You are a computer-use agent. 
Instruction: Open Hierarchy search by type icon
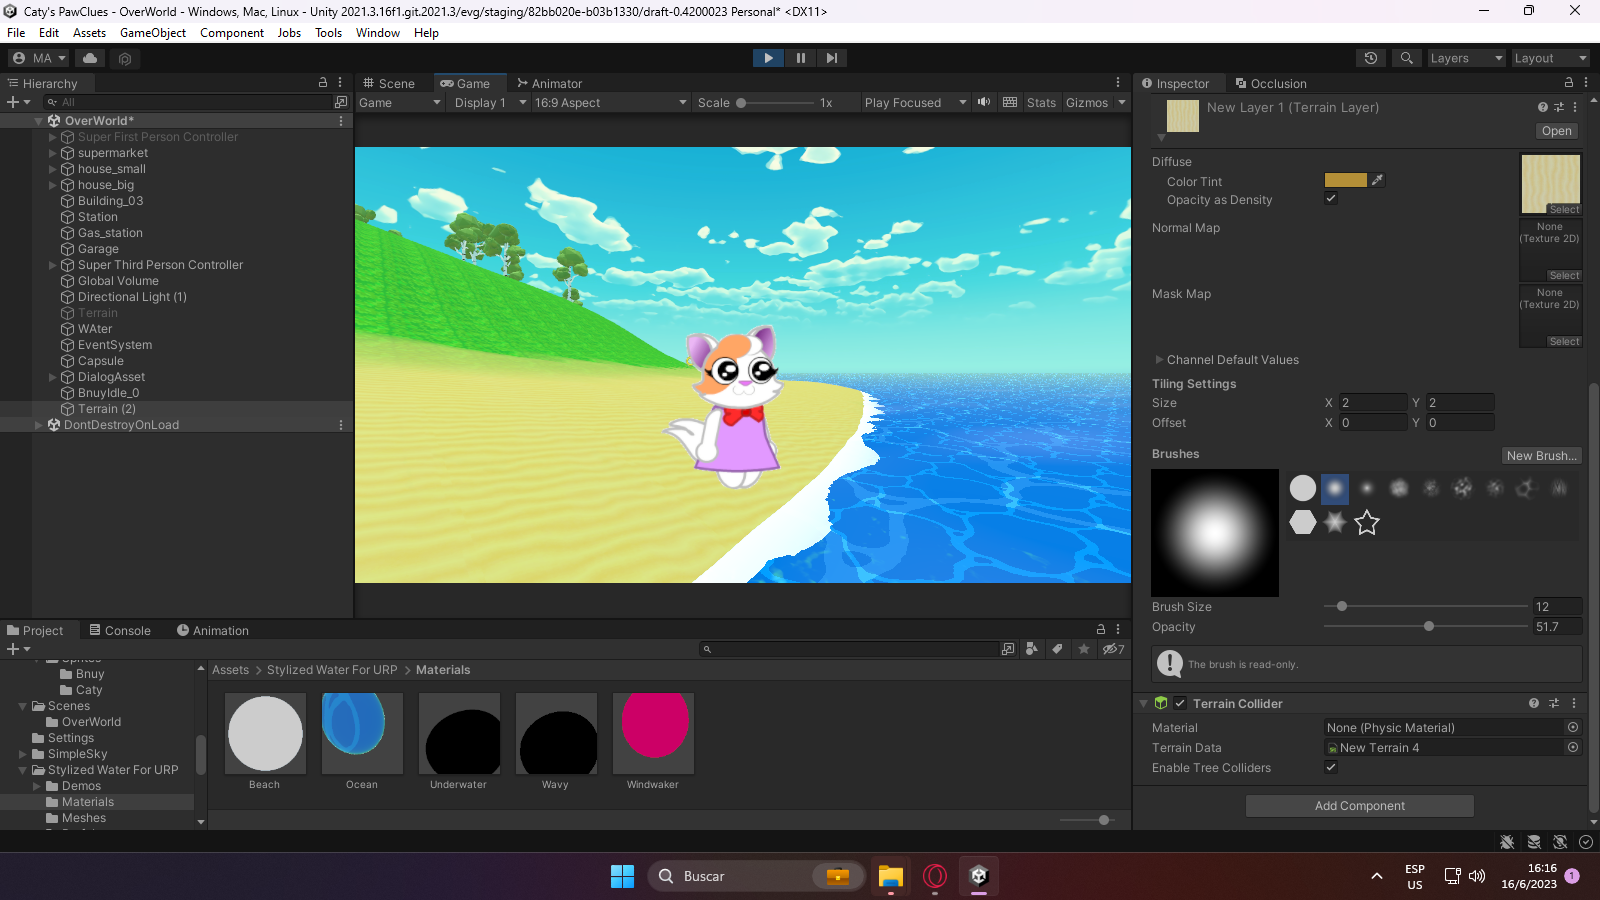(x=341, y=102)
